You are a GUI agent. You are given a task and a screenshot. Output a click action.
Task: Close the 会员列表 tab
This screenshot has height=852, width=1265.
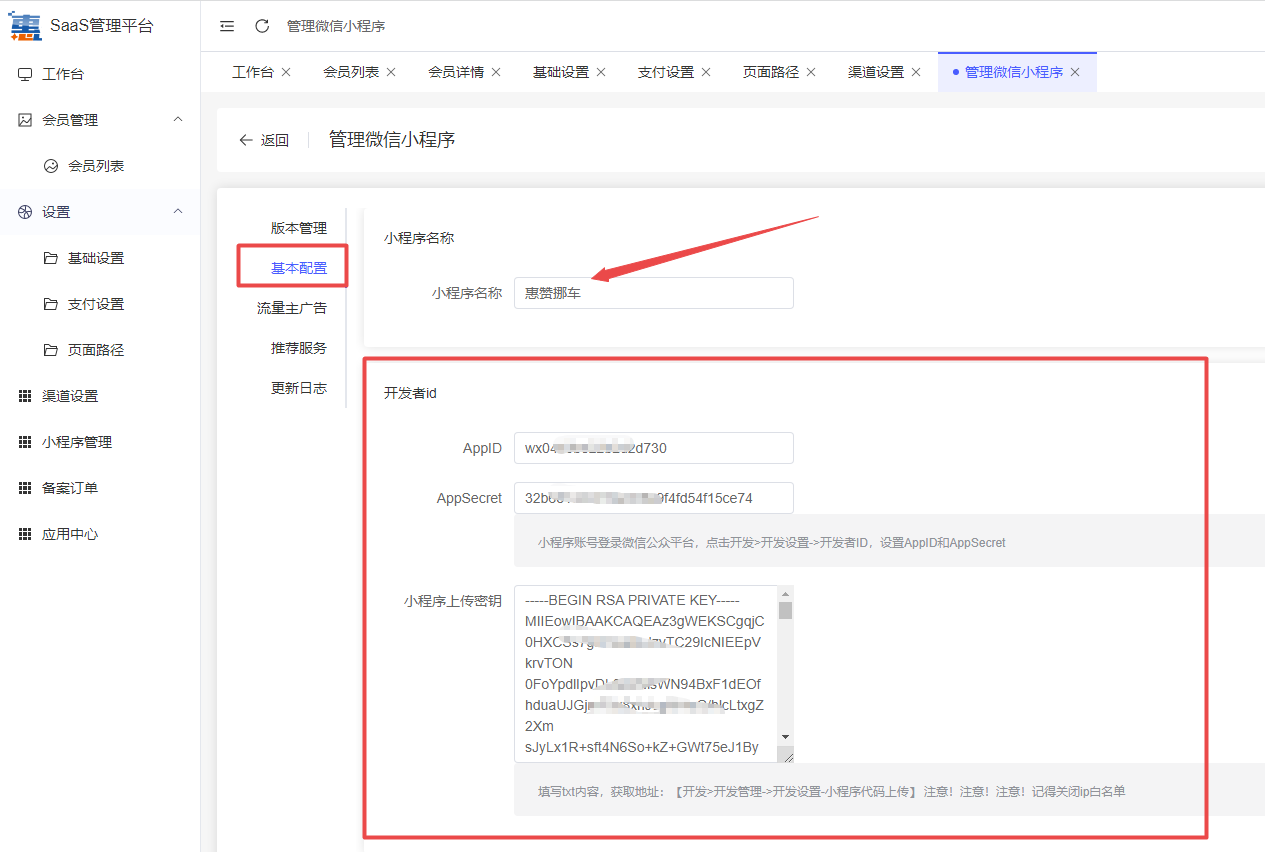pos(391,72)
